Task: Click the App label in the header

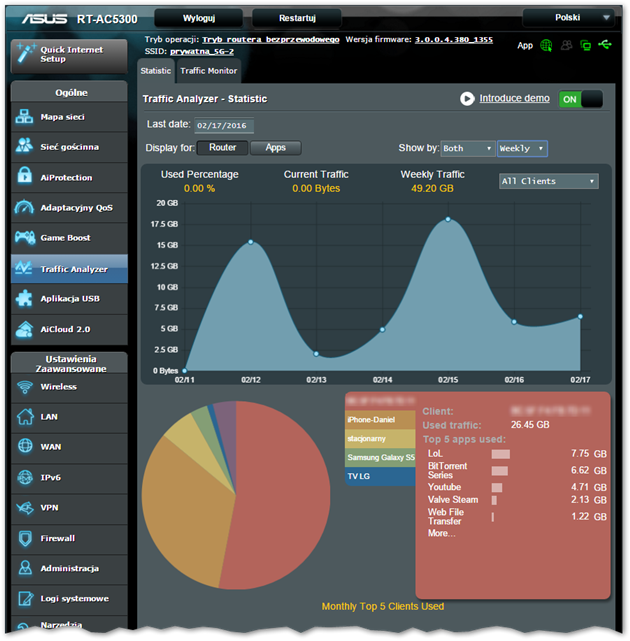Action: click(x=525, y=45)
